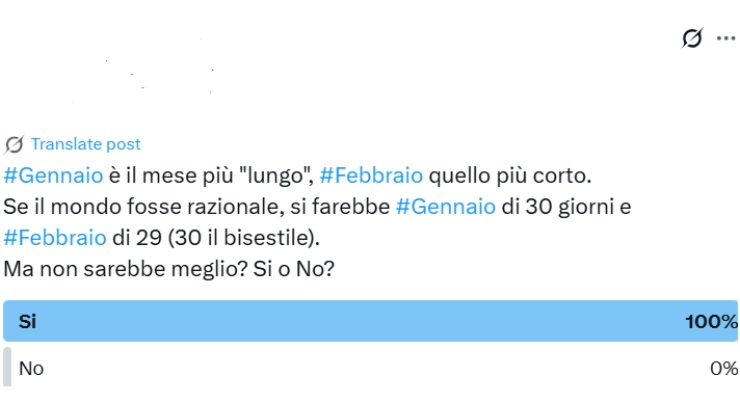This screenshot has height=420, width=740.
Task: Click the 100% poll result label
Action: [x=711, y=321]
